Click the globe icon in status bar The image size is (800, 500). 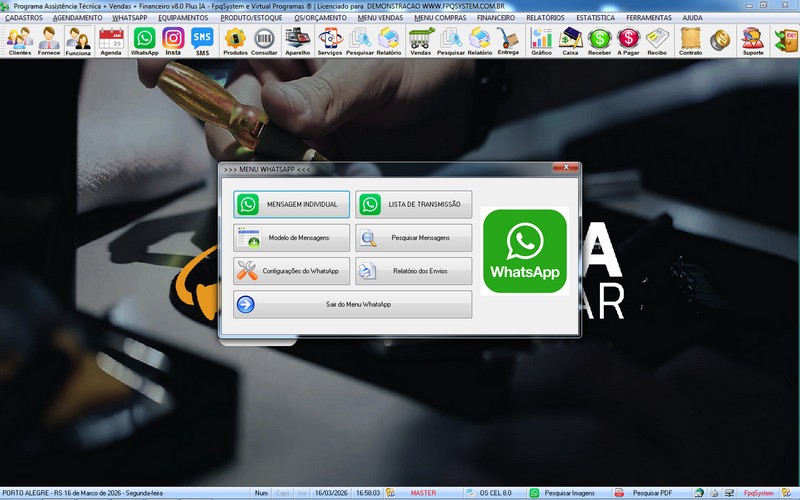click(699, 493)
